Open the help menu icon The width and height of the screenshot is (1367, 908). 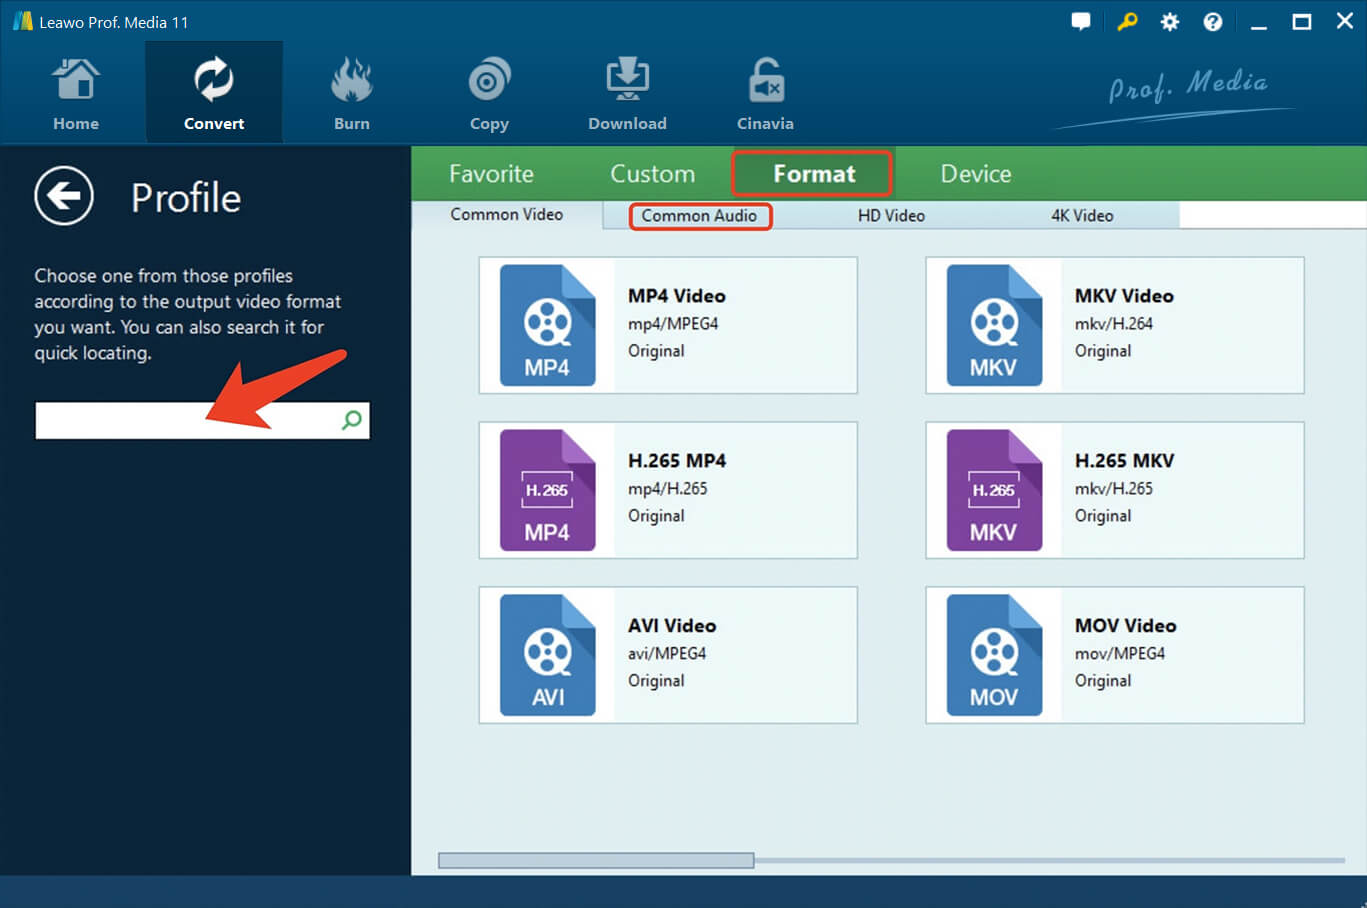1212,20
